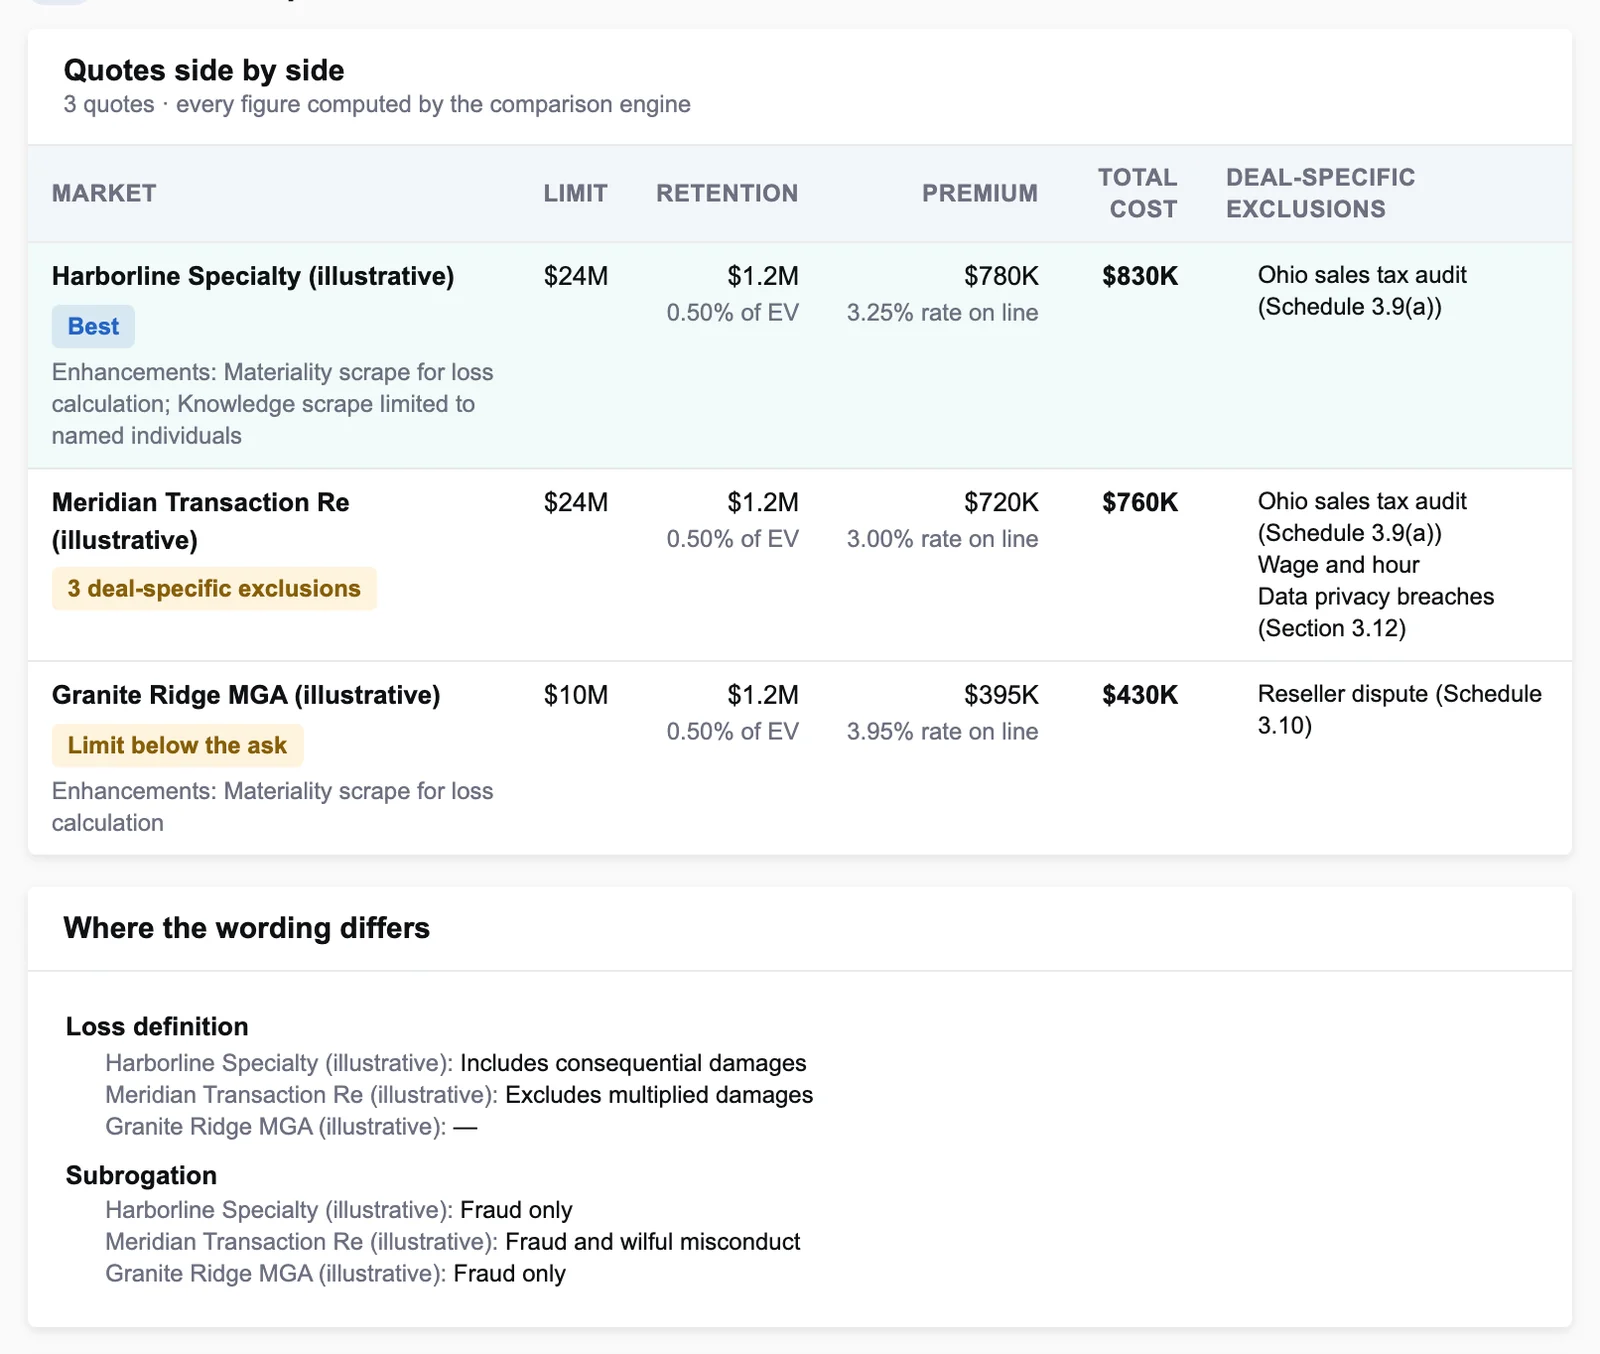Viewport: 1600px width, 1354px height.
Task: Click the Harborline $24M limit value
Action: (576, 276)
